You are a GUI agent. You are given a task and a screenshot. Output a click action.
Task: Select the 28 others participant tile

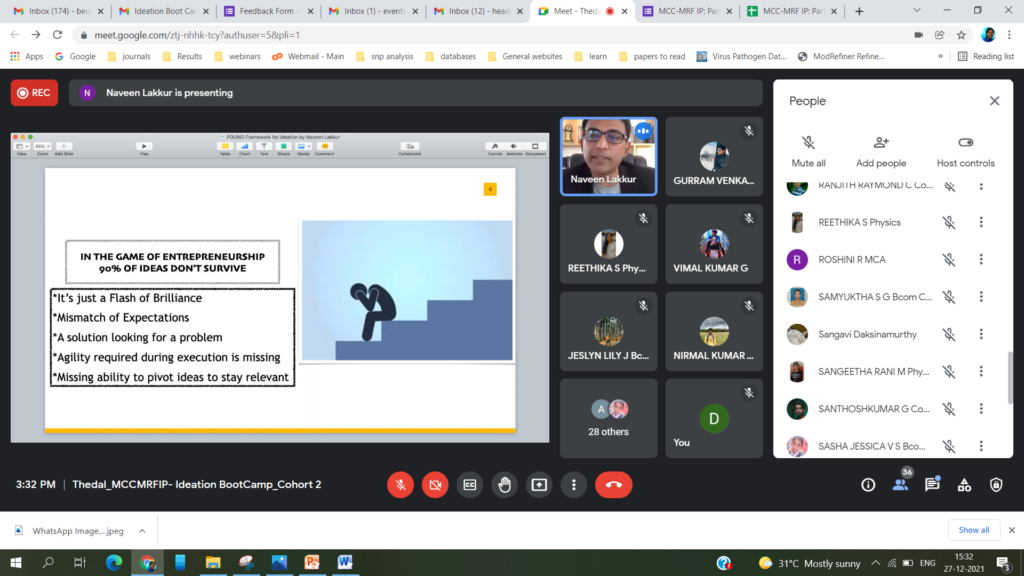pos(608,418)
